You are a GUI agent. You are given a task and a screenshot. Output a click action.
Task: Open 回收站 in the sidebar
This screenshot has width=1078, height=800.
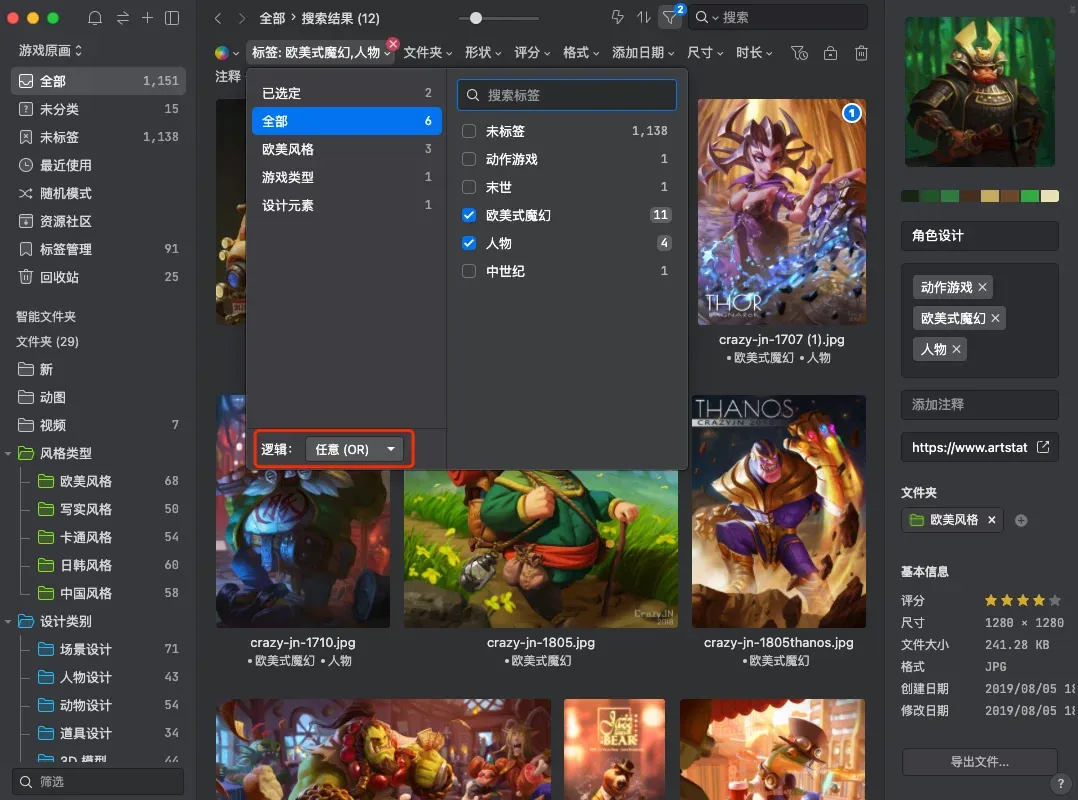(x=98, y=277)
